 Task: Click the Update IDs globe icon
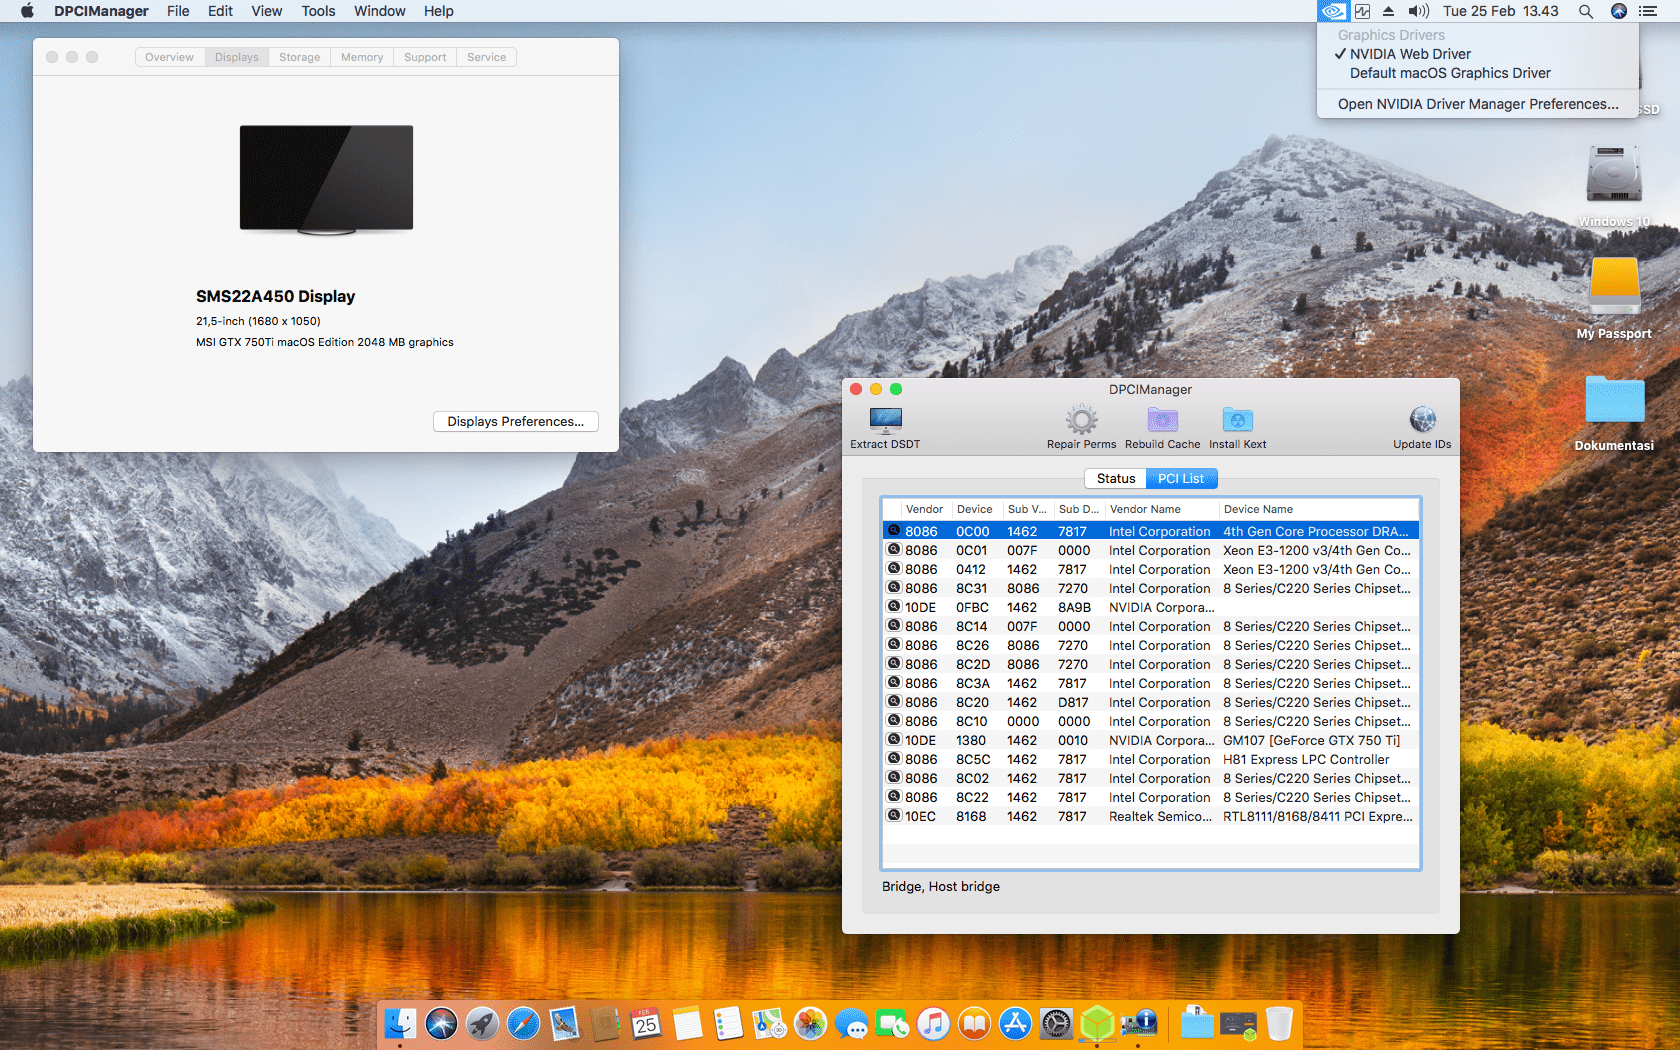coord(1422,420)
